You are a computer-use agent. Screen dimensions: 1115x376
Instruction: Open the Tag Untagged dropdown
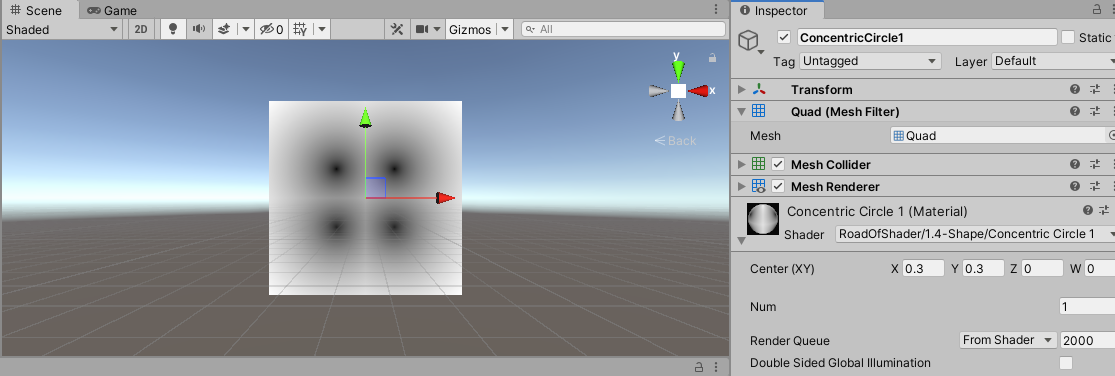coord(870,61)
